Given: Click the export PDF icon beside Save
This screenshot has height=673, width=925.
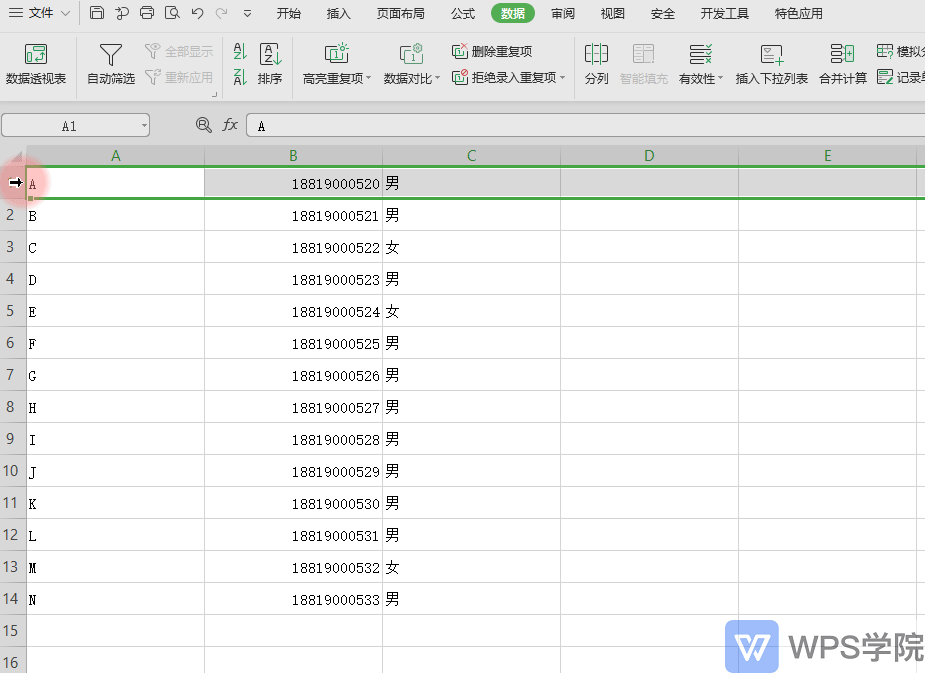Looking at the screenshot, I should (x=122, y=12).
